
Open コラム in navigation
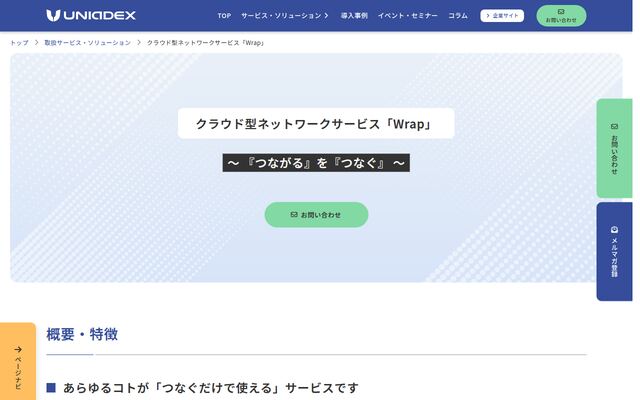coord(458,16)
